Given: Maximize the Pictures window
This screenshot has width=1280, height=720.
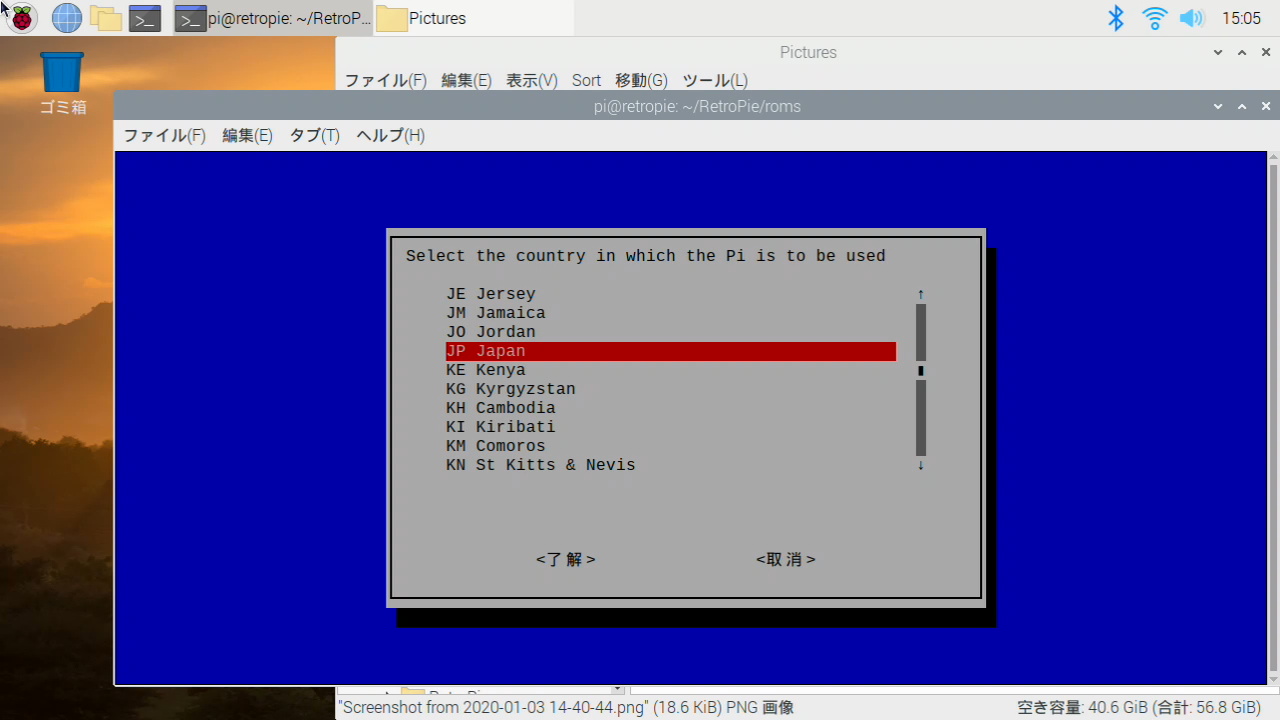Looking at the screenshot, I should [x=1242, y=52].
